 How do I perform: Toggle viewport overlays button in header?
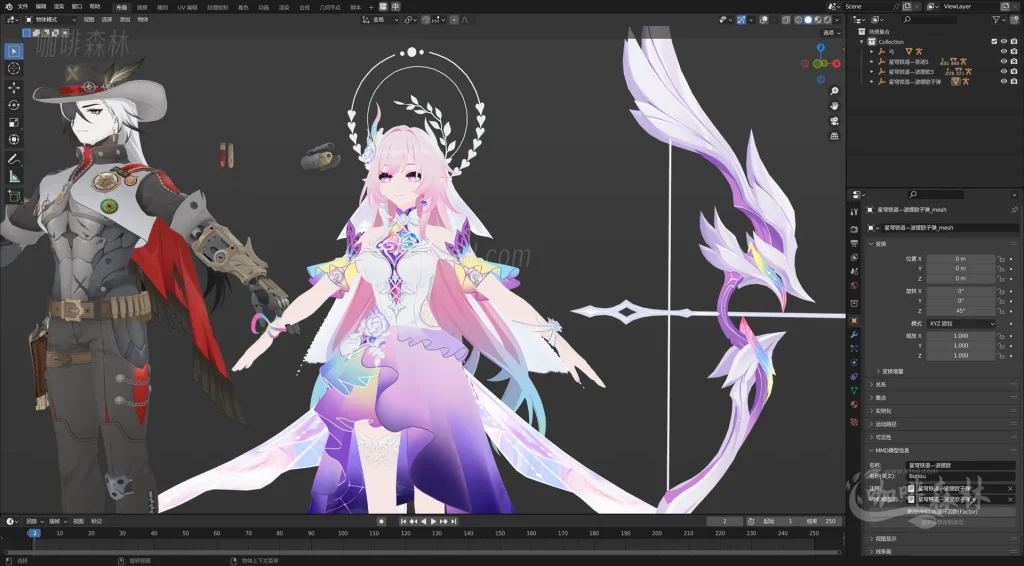pyautogui.click(x=765, y=20)
